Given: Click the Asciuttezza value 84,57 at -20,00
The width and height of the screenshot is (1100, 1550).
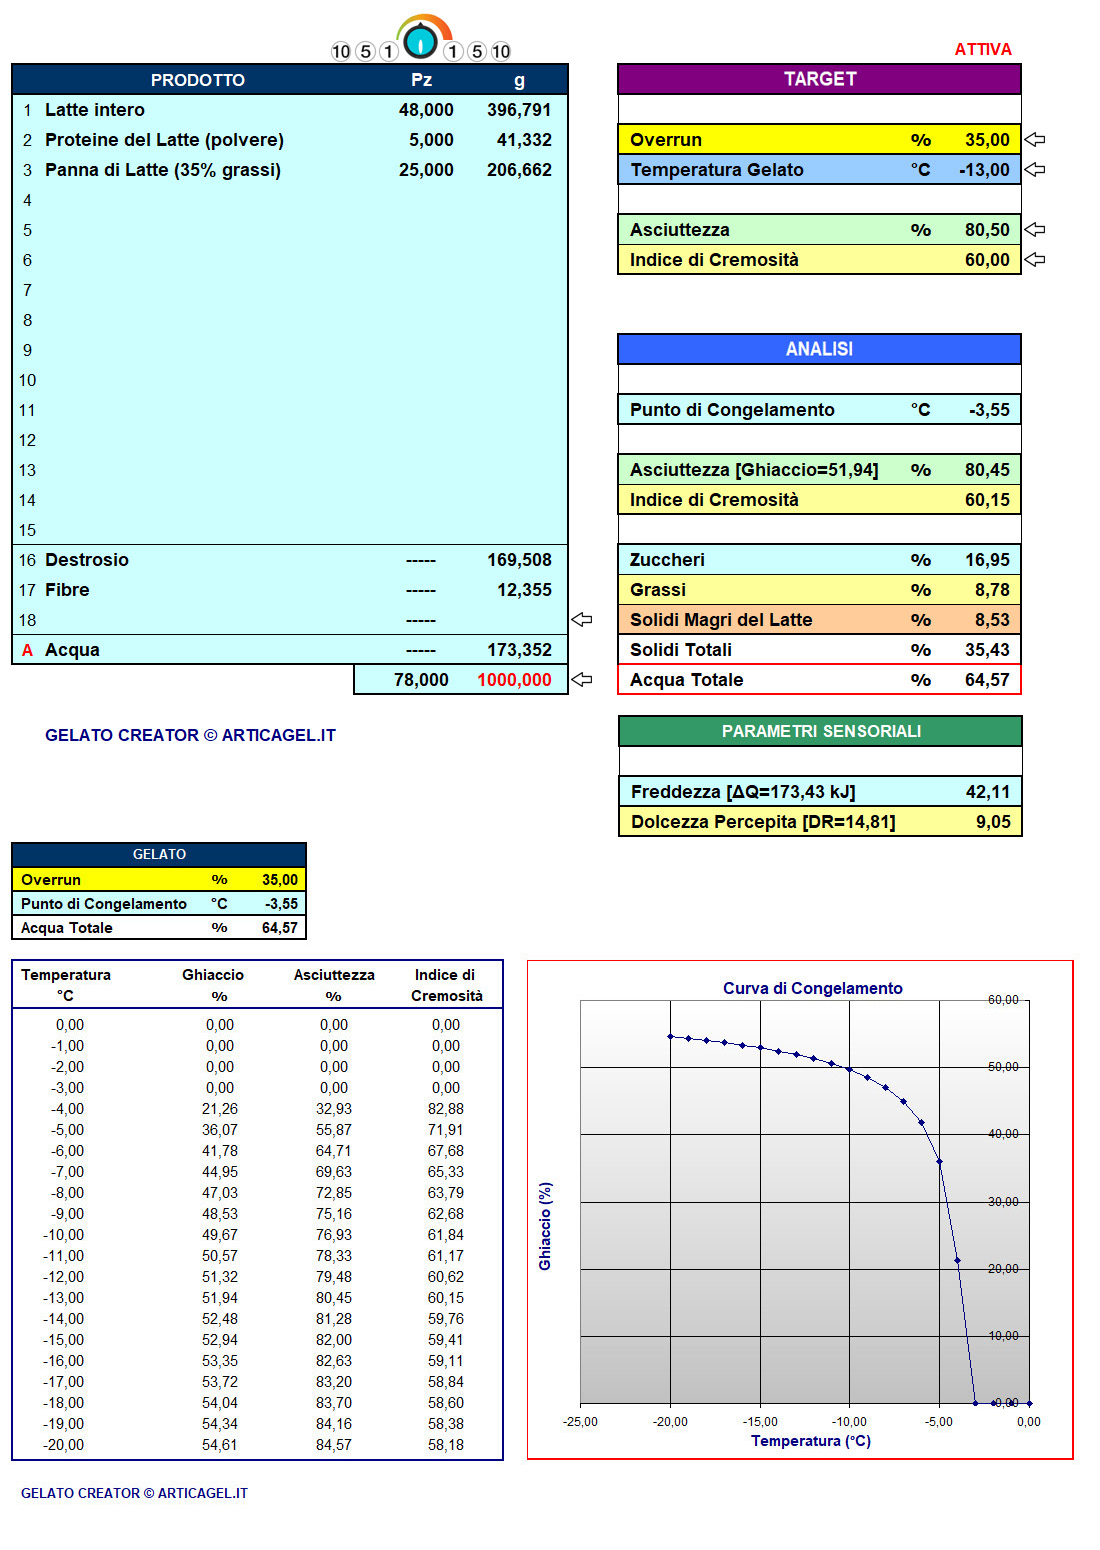Looking at the screenshot, I should 334,1445.
